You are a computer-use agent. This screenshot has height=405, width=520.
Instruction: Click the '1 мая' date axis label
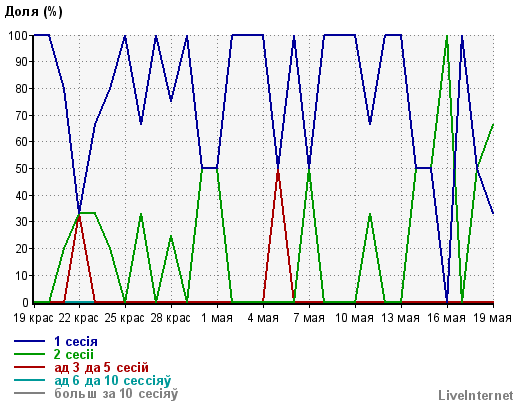pos(217,318)
